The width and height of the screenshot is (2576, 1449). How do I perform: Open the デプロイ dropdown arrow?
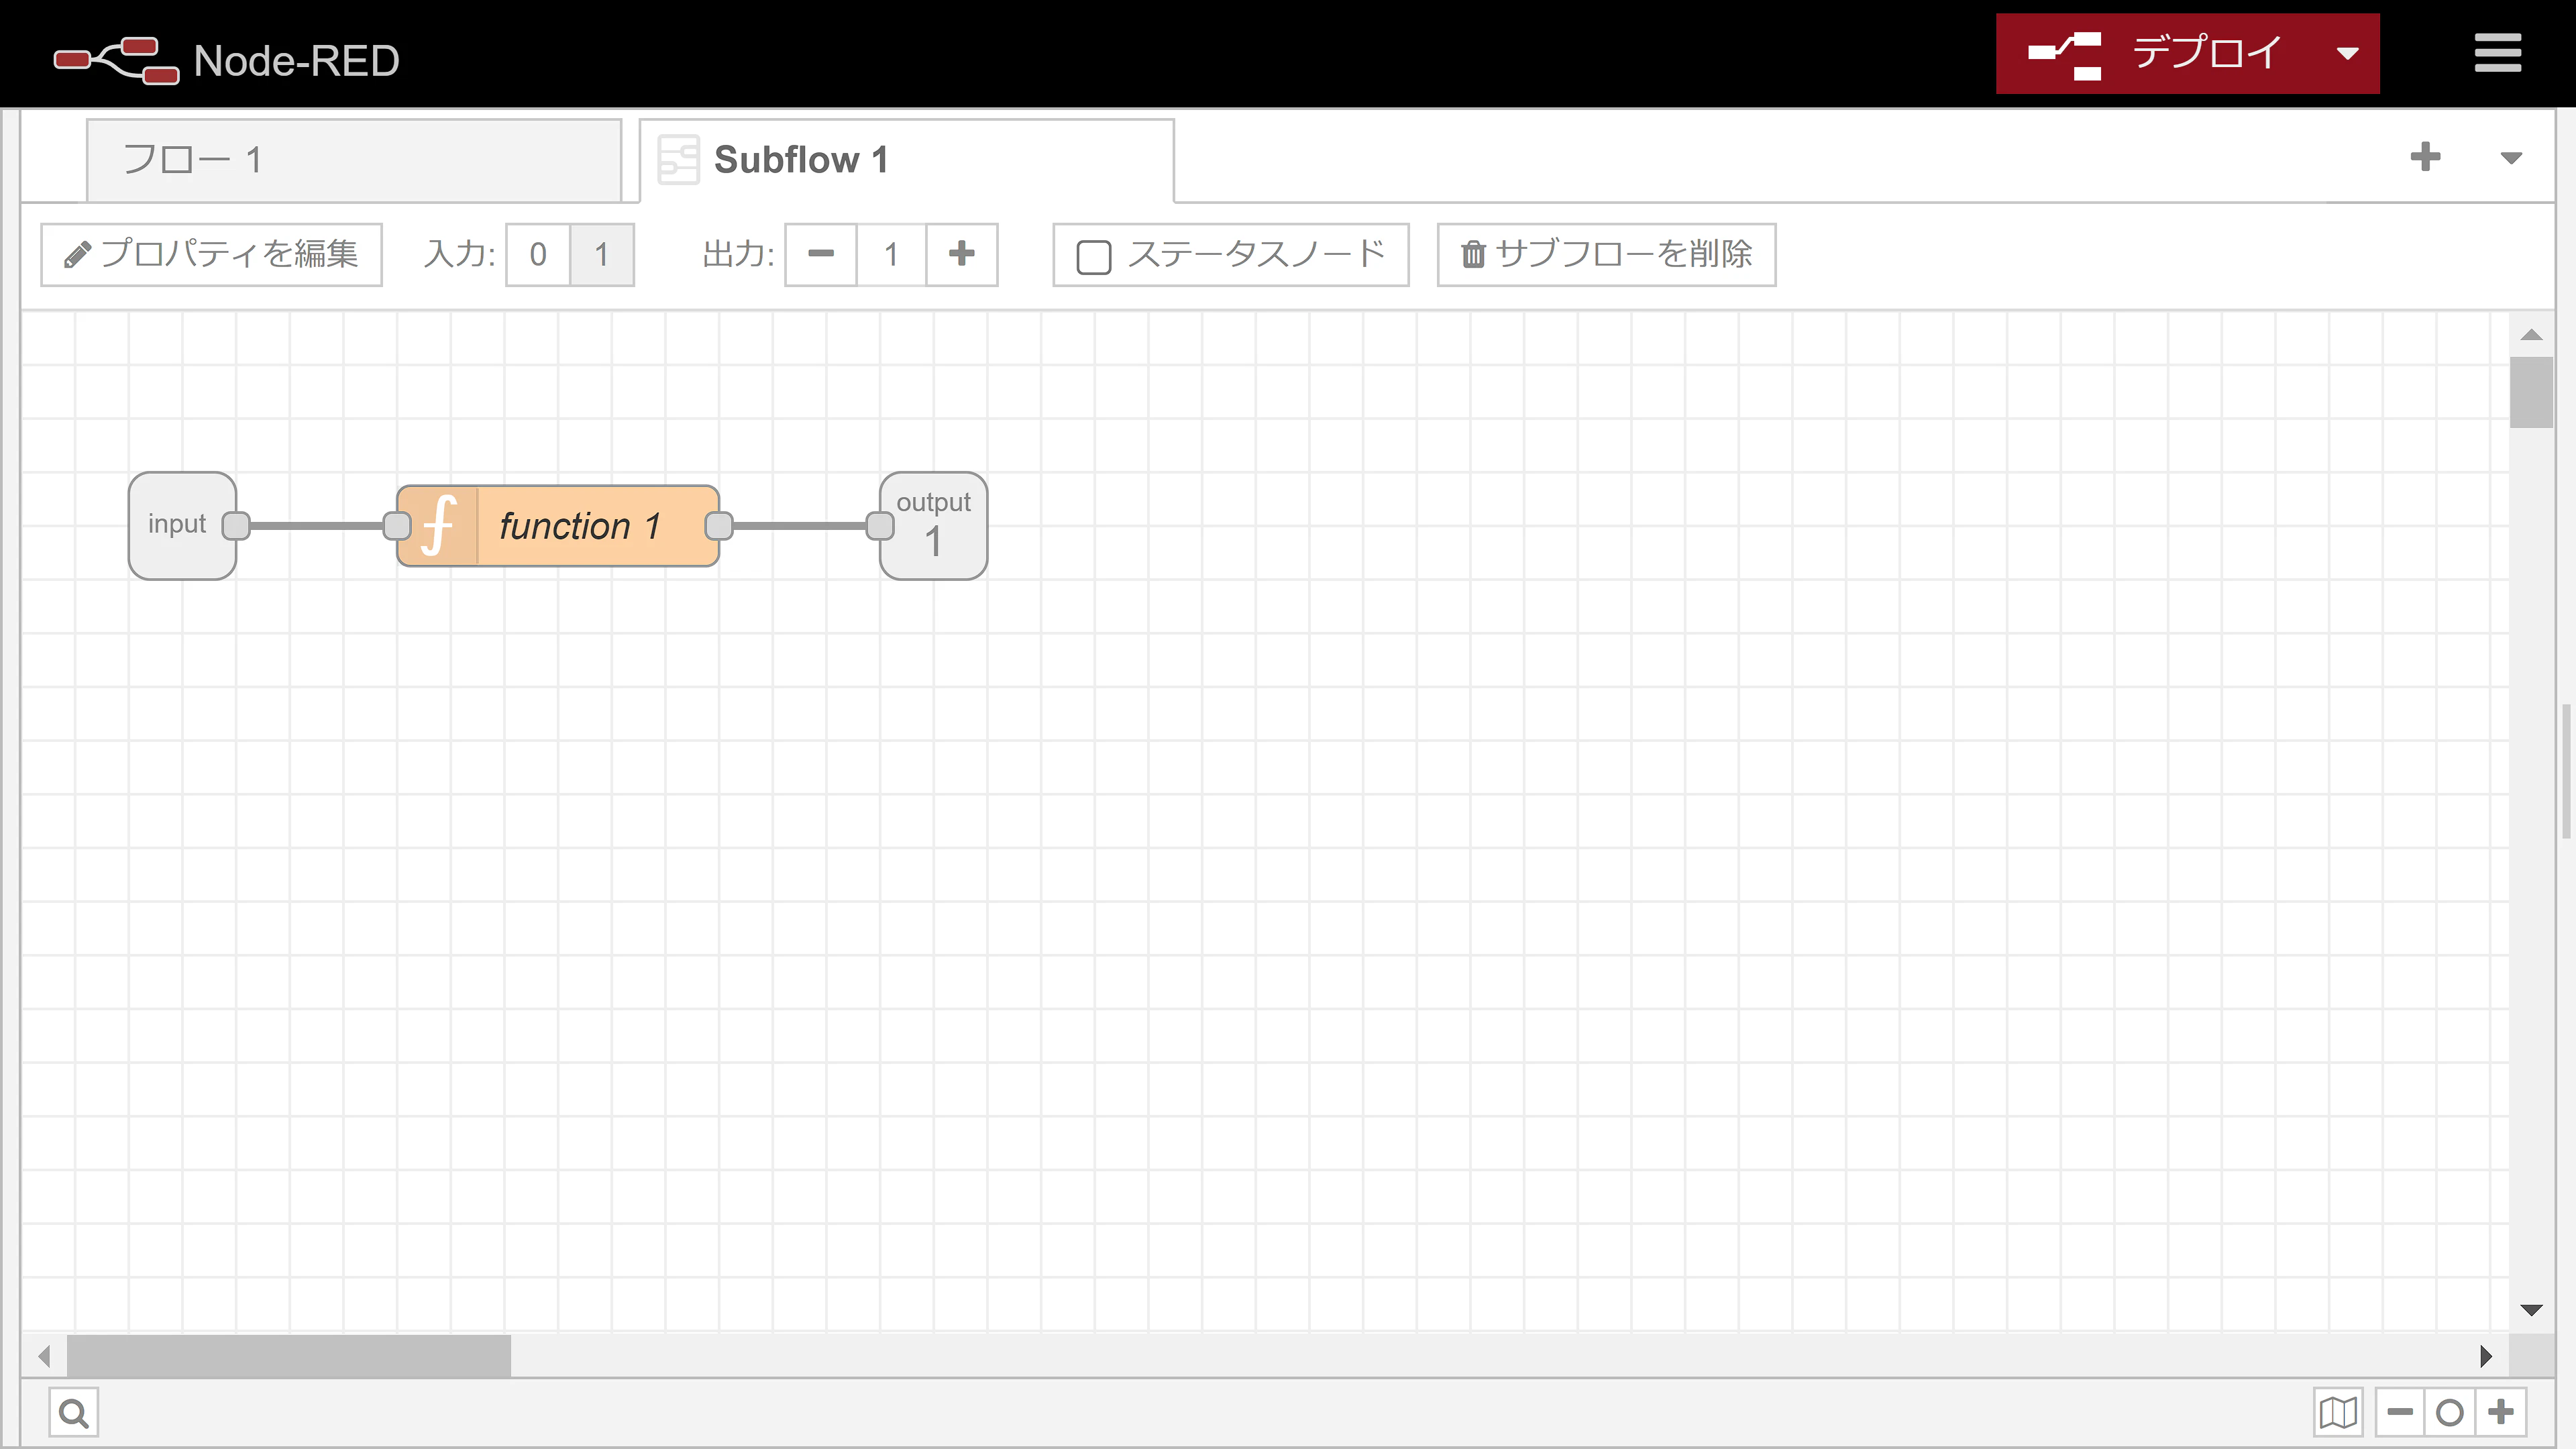click(x=2347, y=53)
